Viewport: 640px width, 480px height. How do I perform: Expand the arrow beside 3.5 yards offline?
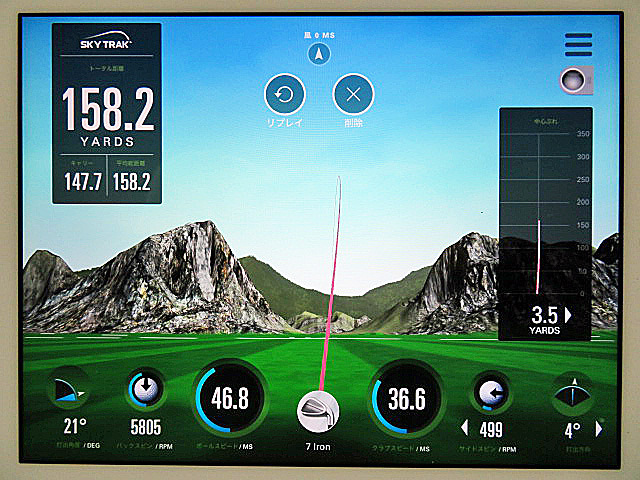(x=568, y=315)
